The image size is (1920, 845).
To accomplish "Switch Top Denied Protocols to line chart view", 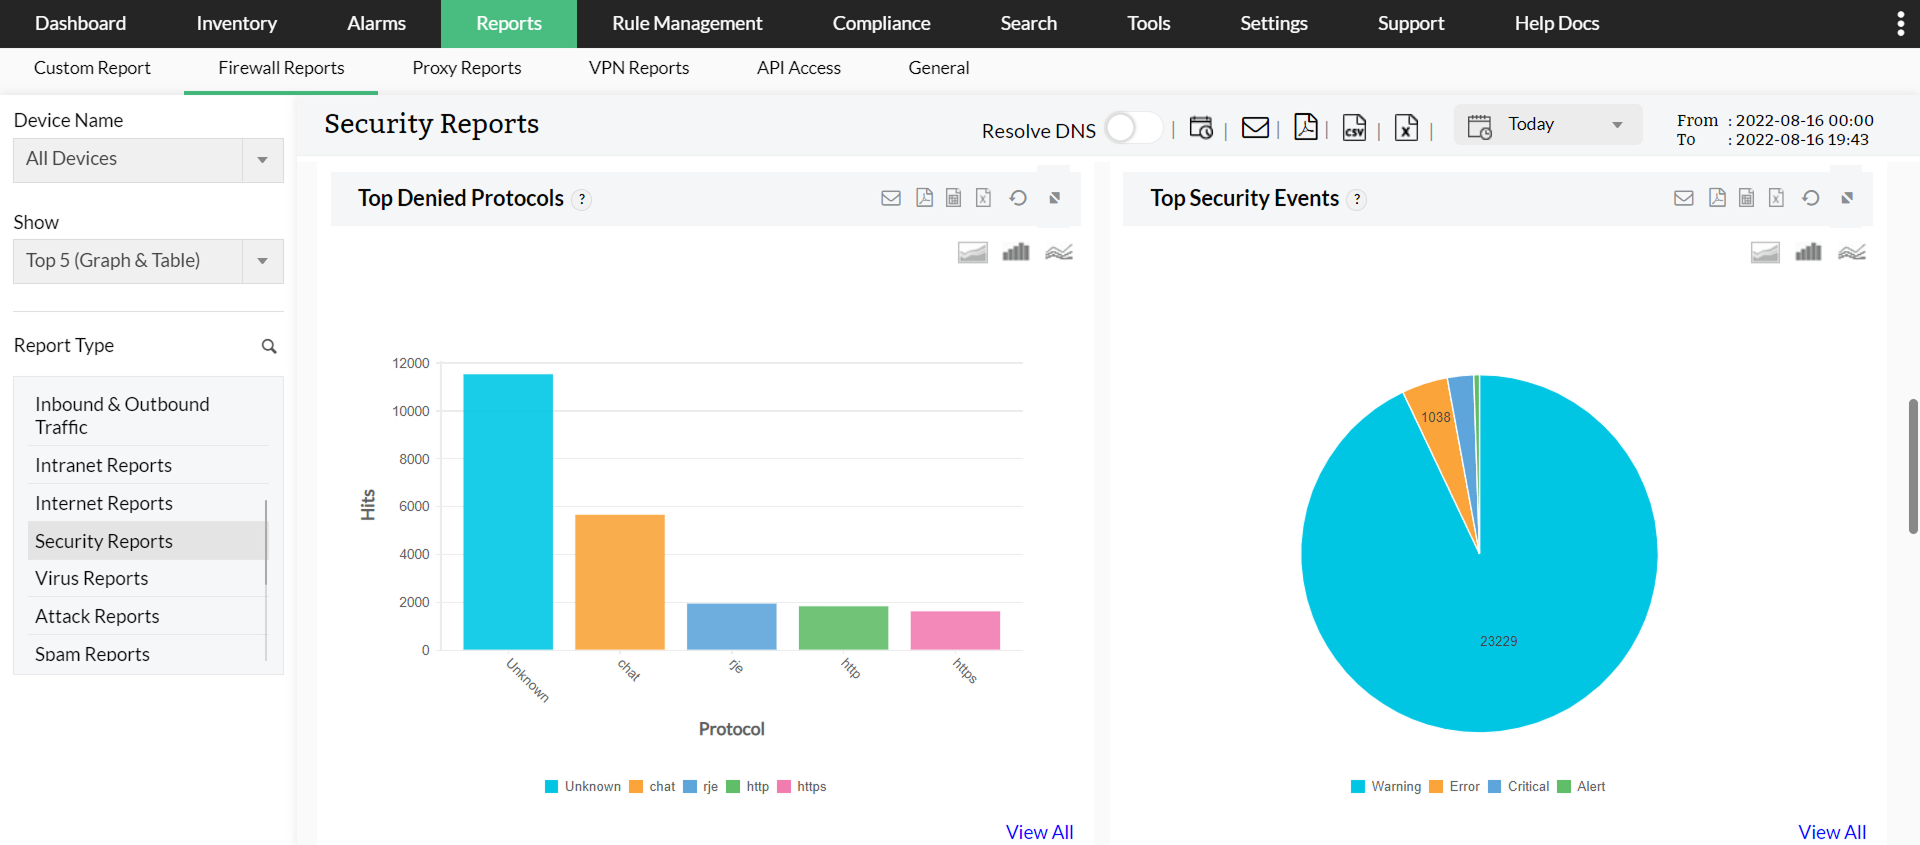I will coord(1059,252).
